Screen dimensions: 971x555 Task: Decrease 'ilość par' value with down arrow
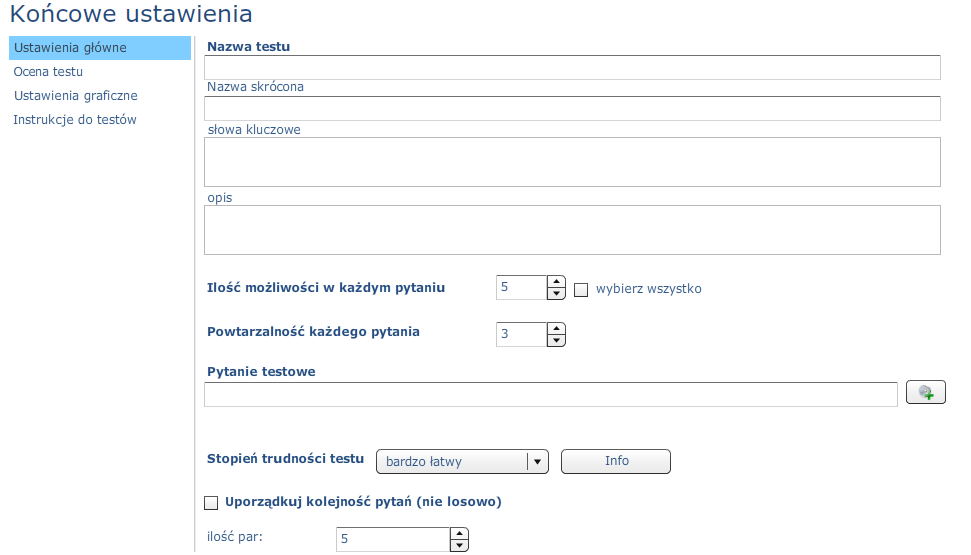[459, 545]
